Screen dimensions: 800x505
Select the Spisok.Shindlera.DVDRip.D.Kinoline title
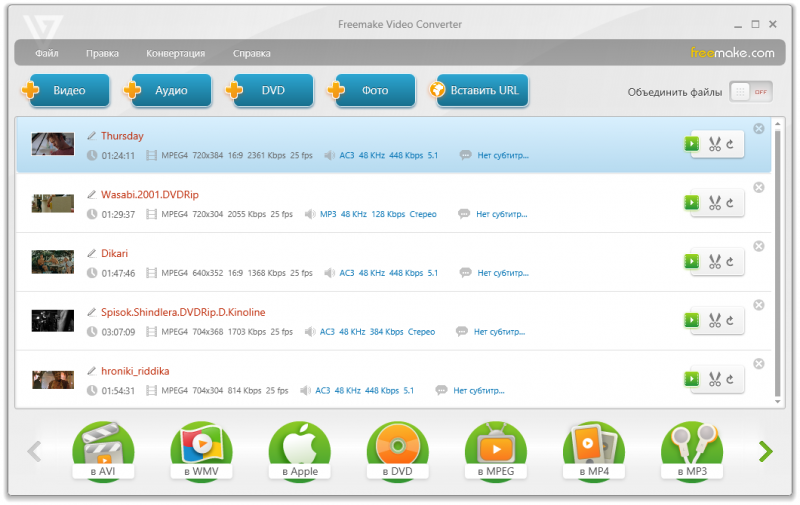[183, 312]
